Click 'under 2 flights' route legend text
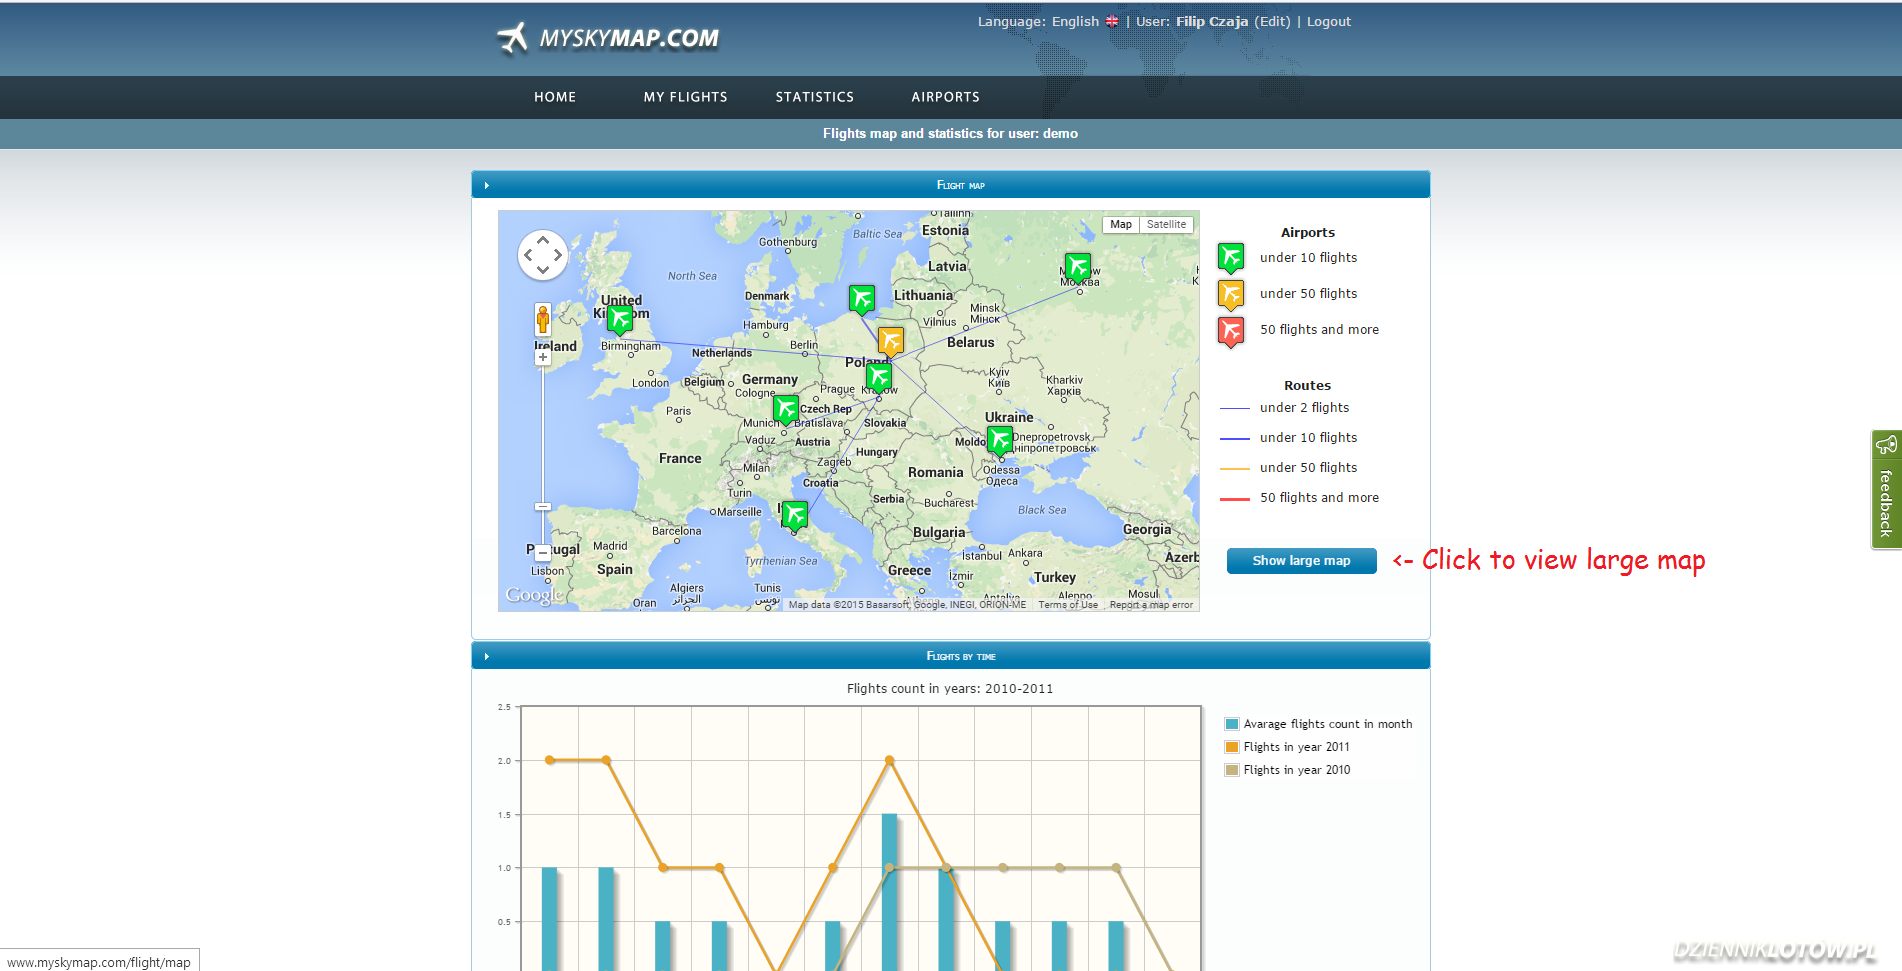 pos(1304,408)
